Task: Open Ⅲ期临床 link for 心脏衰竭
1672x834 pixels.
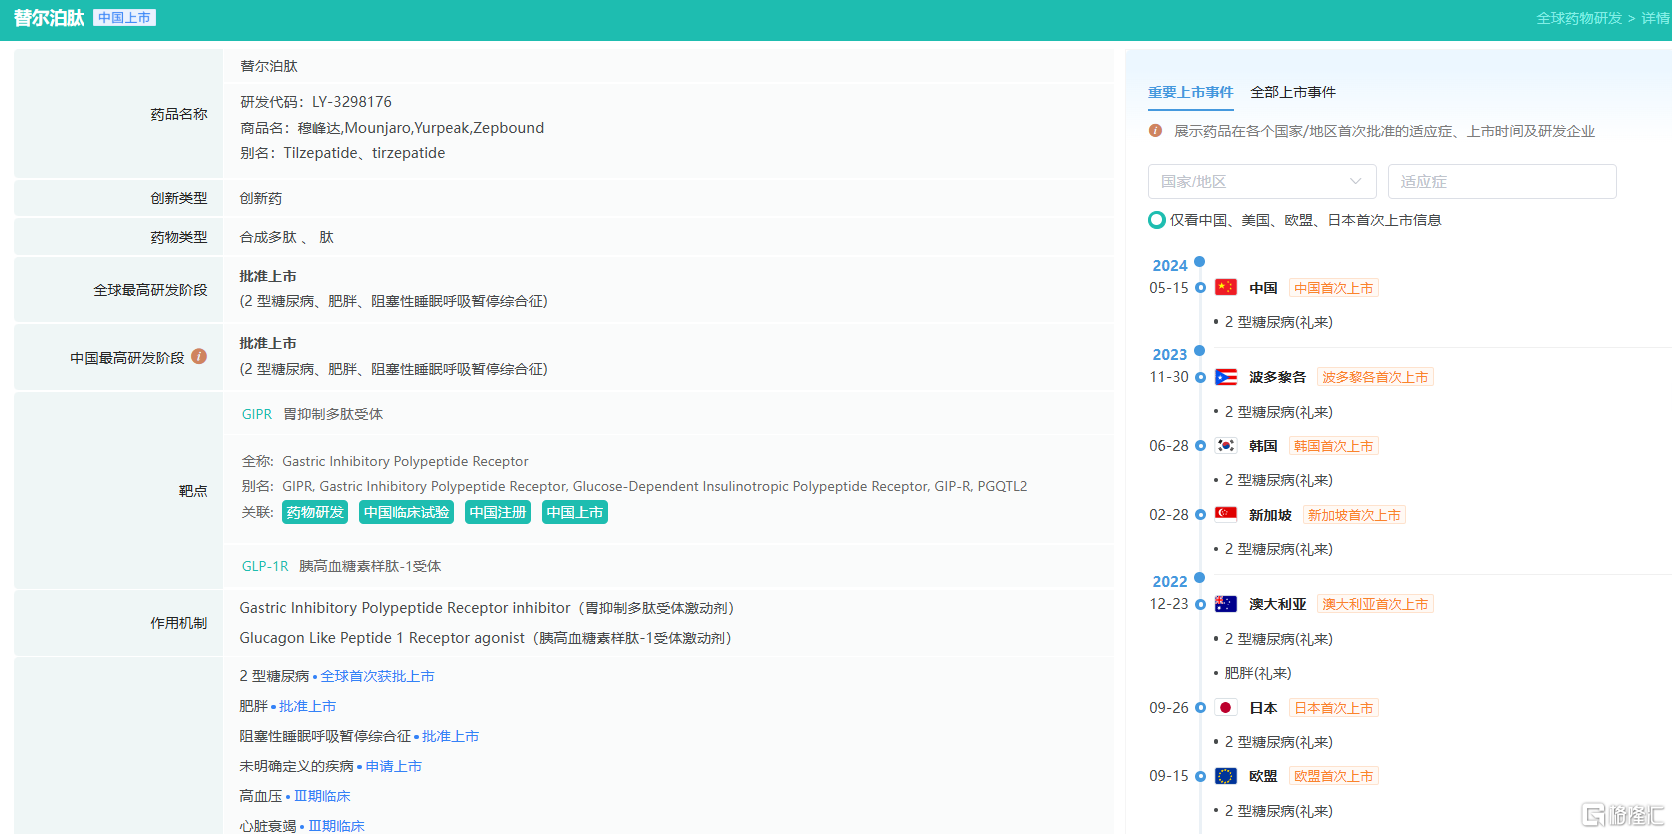Action: click(x=336, y=826)
